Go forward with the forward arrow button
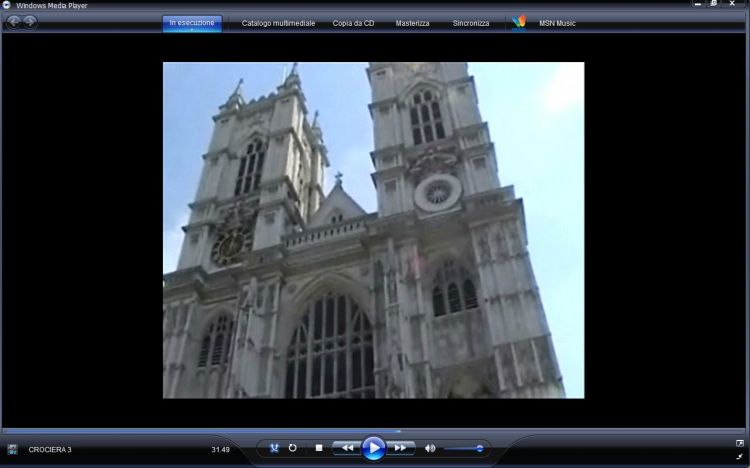The image size is (750, 468). click(30, 22)
